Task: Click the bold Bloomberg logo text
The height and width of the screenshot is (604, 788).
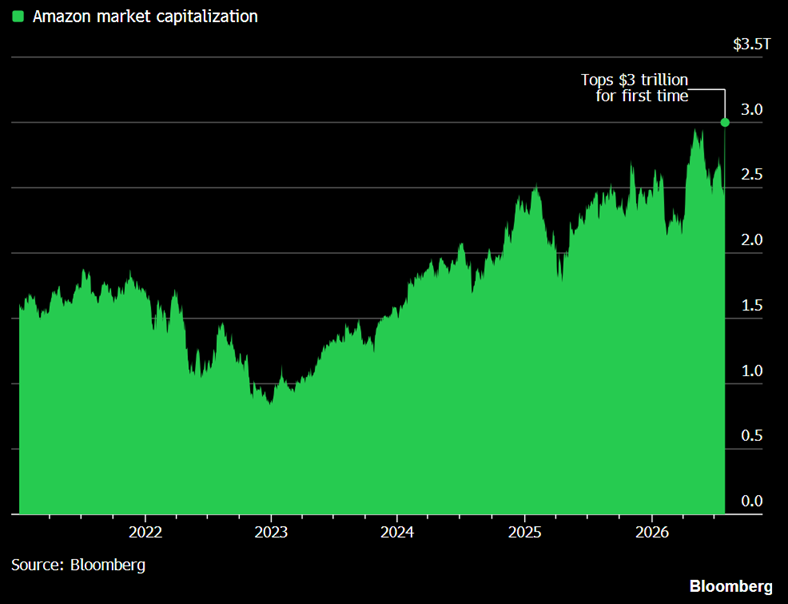Action: (731, 586)
